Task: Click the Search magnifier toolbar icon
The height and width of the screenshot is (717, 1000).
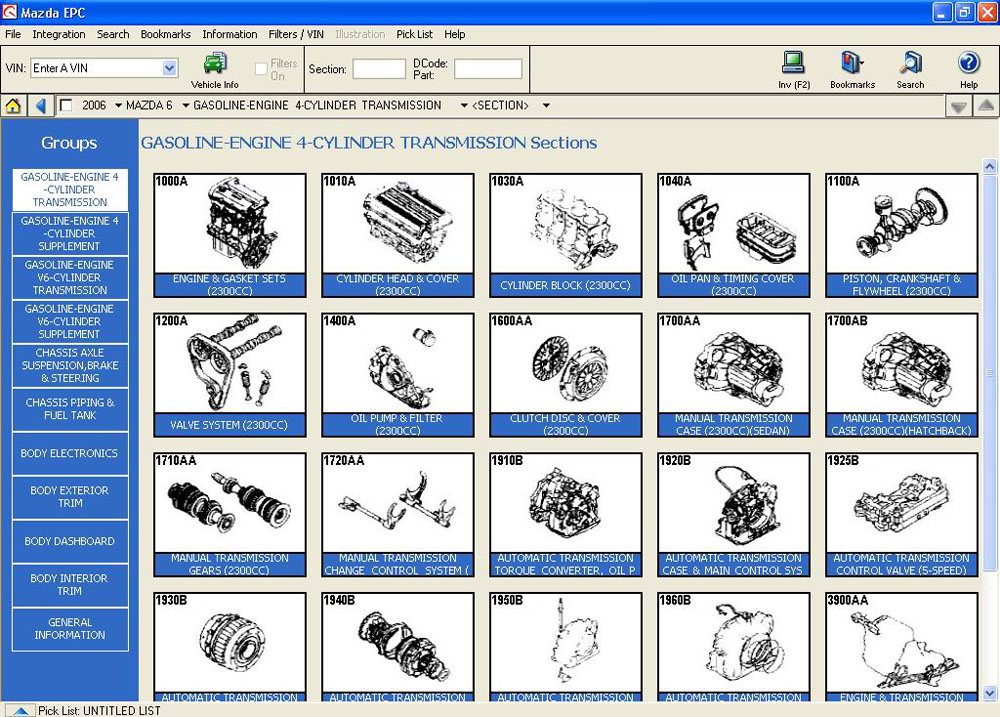Action: coord(910,64)
